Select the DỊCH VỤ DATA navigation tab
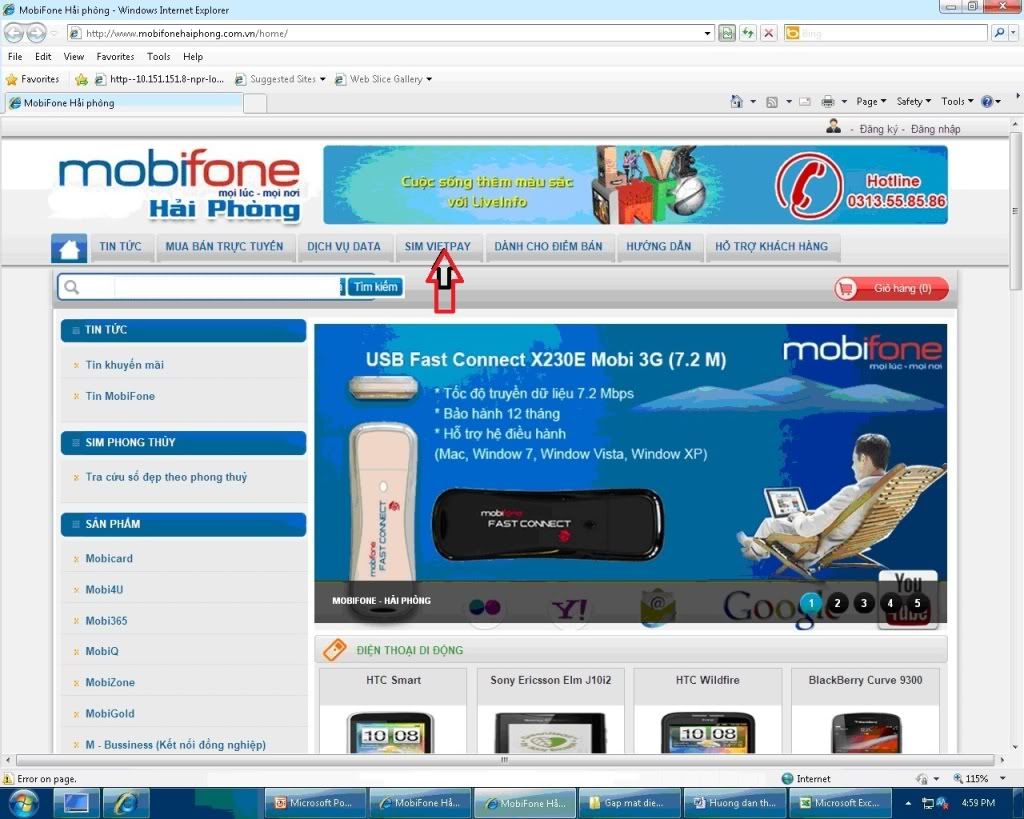 coord(344,247)
